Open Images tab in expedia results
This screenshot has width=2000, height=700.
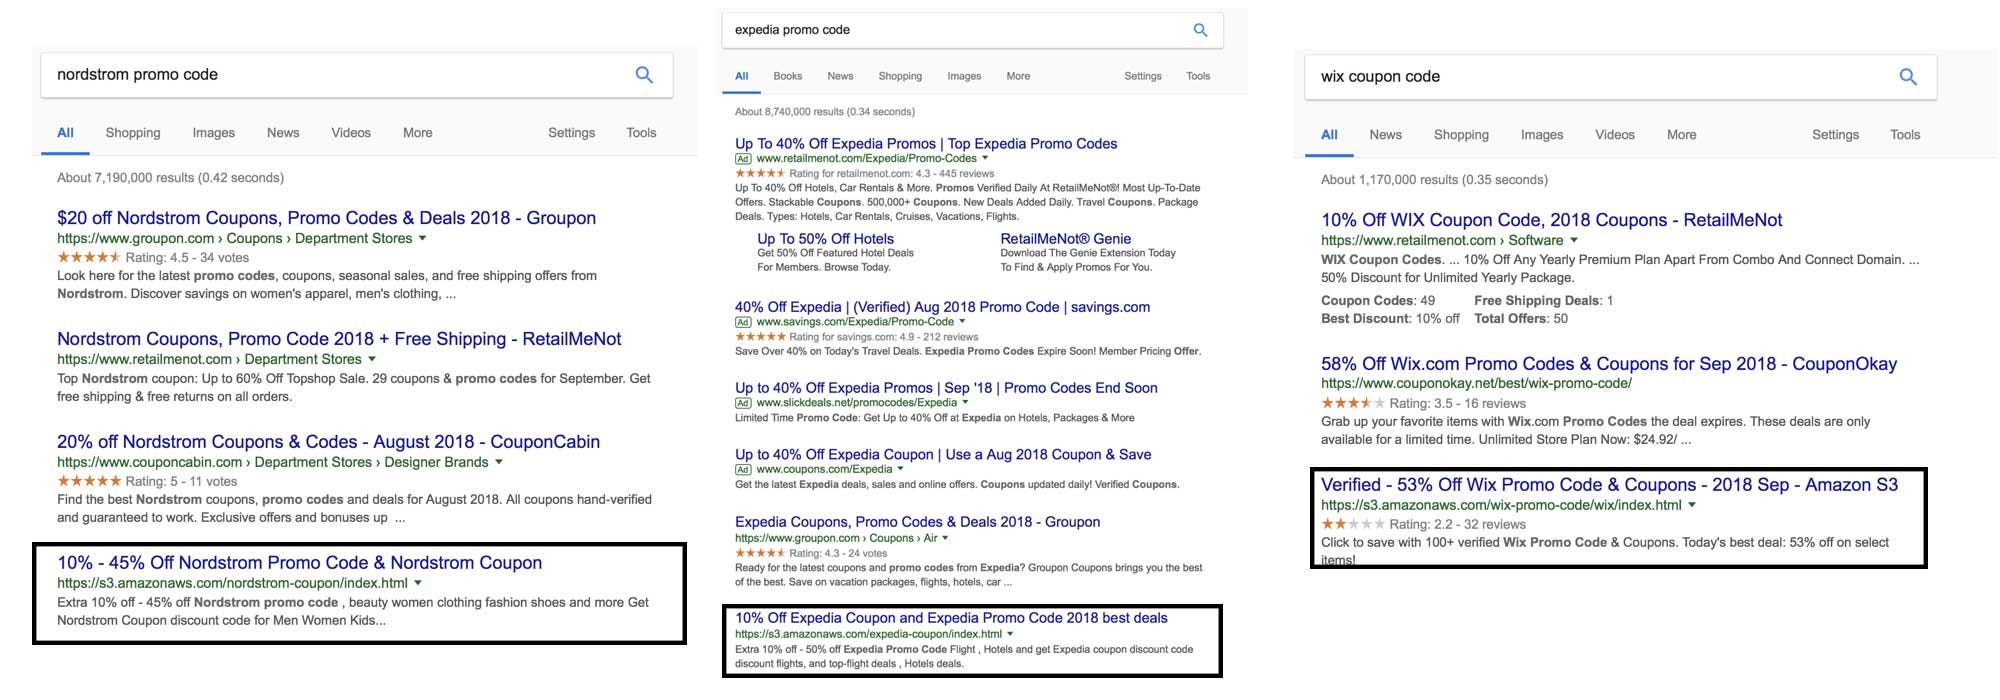(964, 76)
